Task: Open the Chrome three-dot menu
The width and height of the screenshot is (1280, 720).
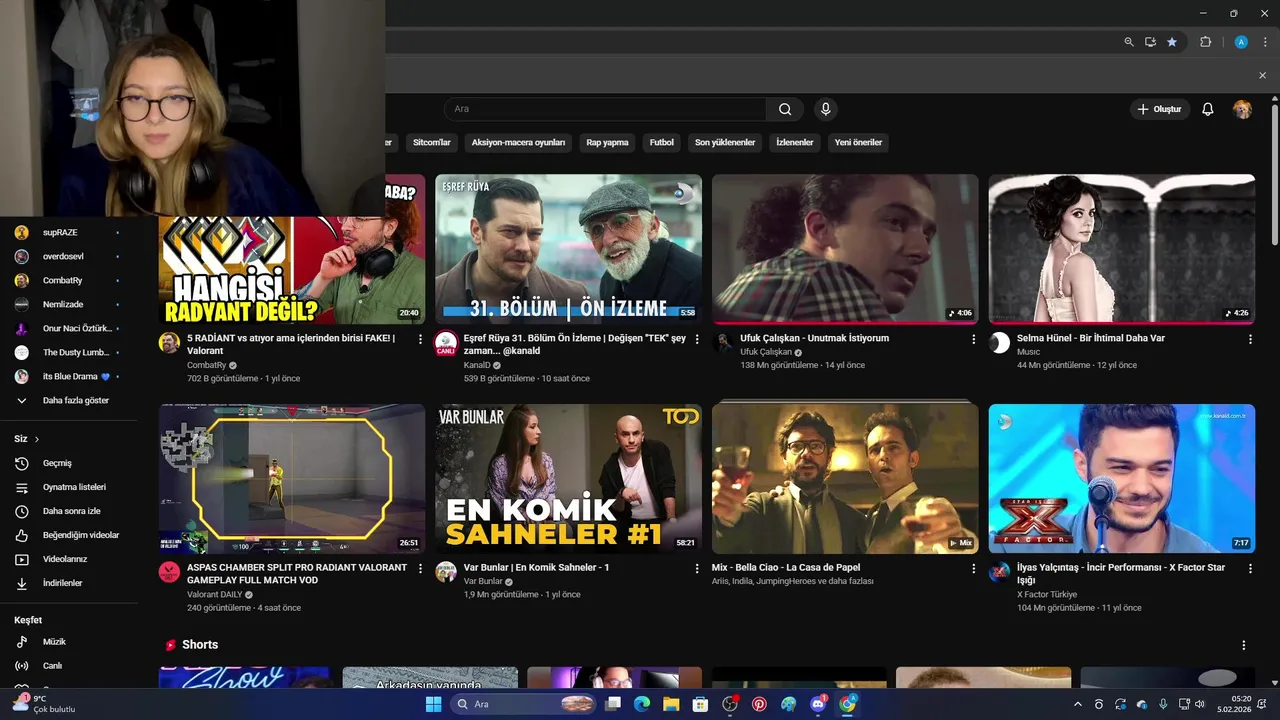Action: point(1265,42)
